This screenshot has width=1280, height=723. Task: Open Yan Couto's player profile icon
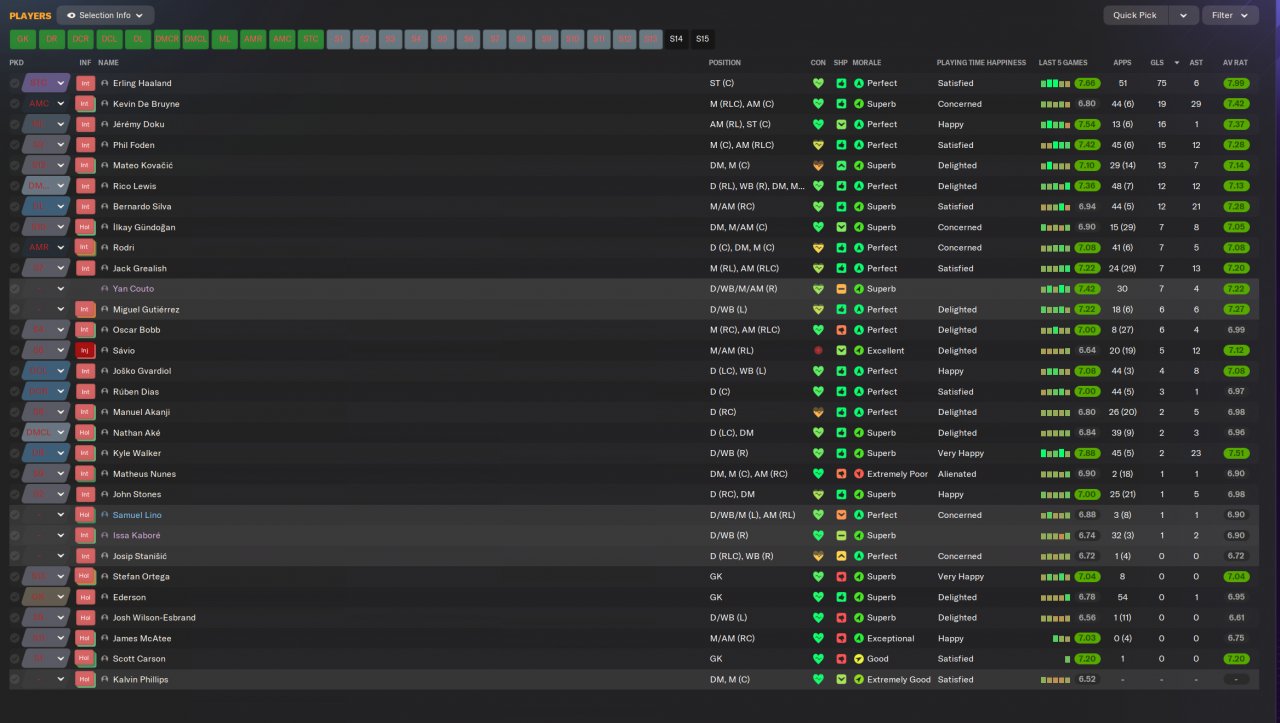pyautogui.click(x=105, y=289)
